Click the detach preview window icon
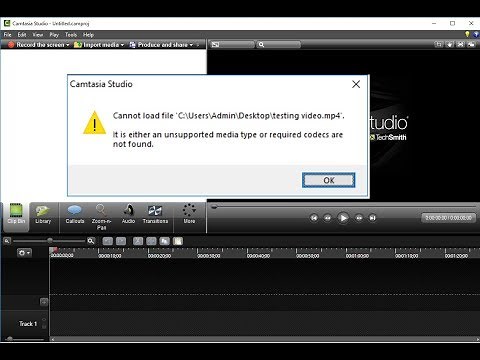This screenshot has width=480, height=360. (x=471, y=44)
